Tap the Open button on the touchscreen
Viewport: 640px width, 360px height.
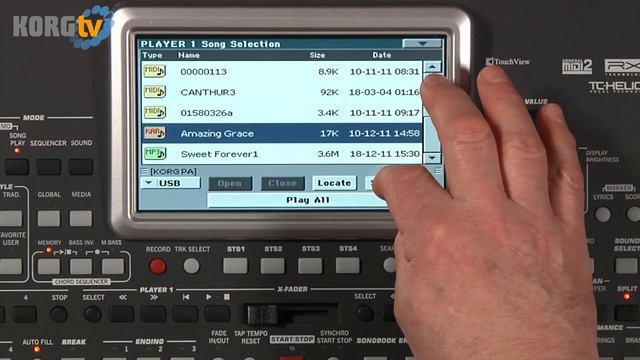[230, 184]
